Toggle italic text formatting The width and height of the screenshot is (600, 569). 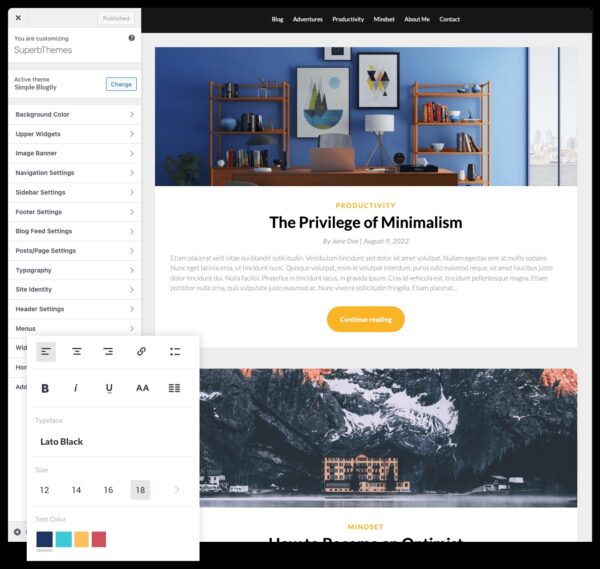(x=76, y=388)
